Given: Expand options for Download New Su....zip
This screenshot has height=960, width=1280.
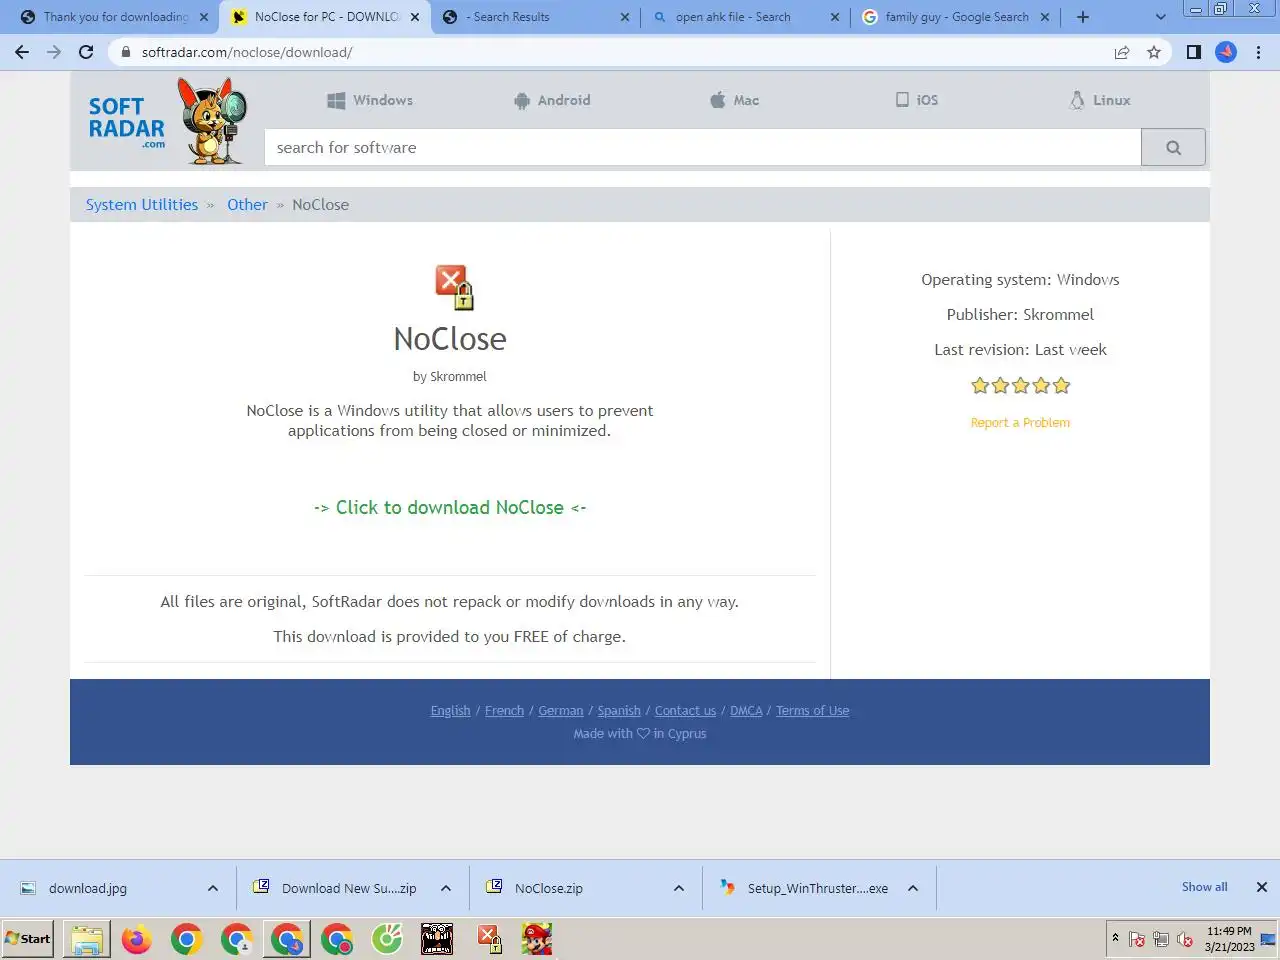Looking at the screenshot, I should [446, 888].
